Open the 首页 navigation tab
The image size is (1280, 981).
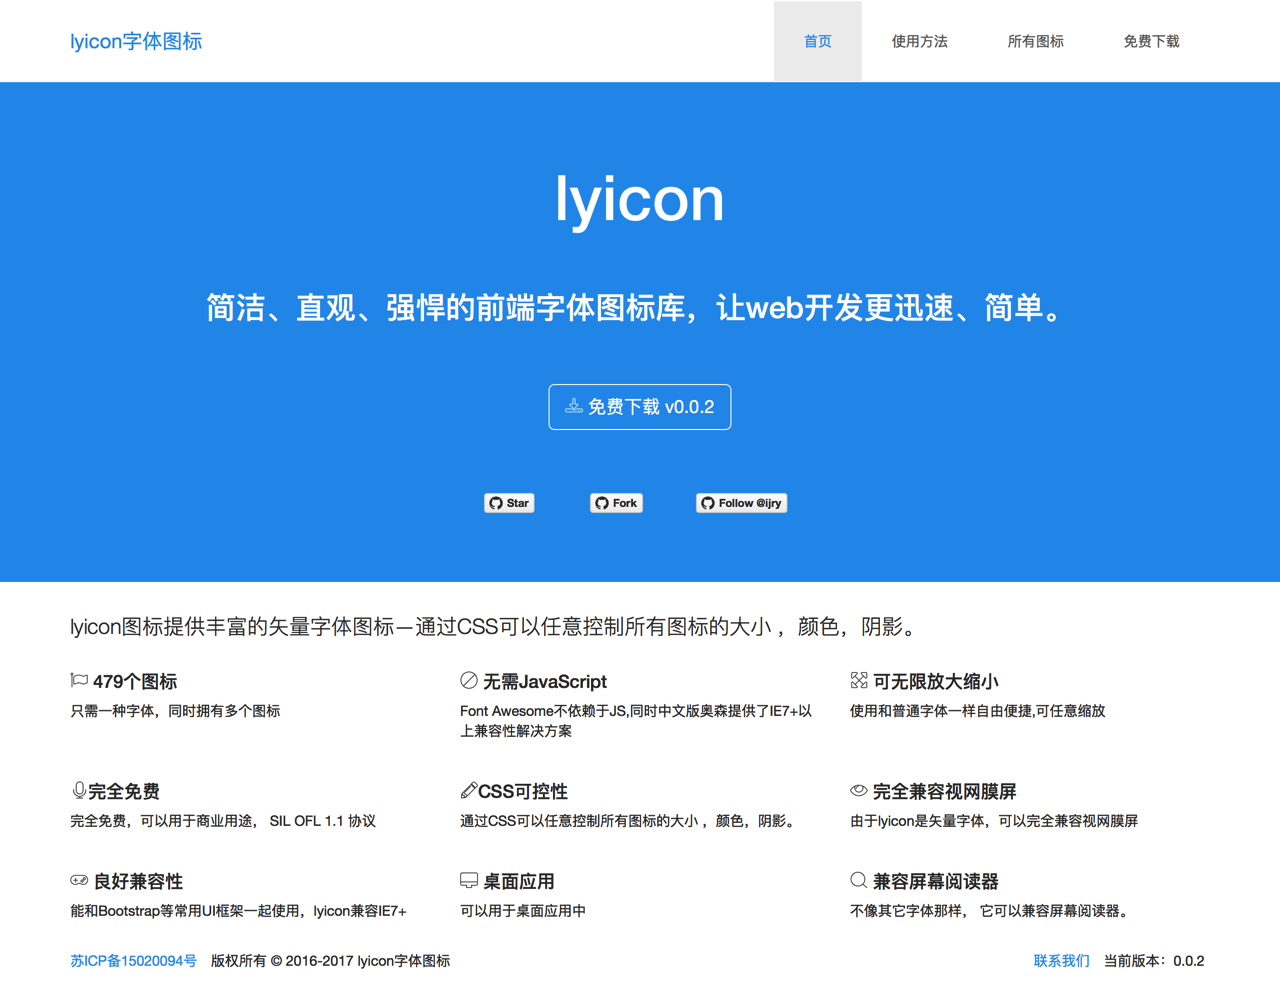818,41
